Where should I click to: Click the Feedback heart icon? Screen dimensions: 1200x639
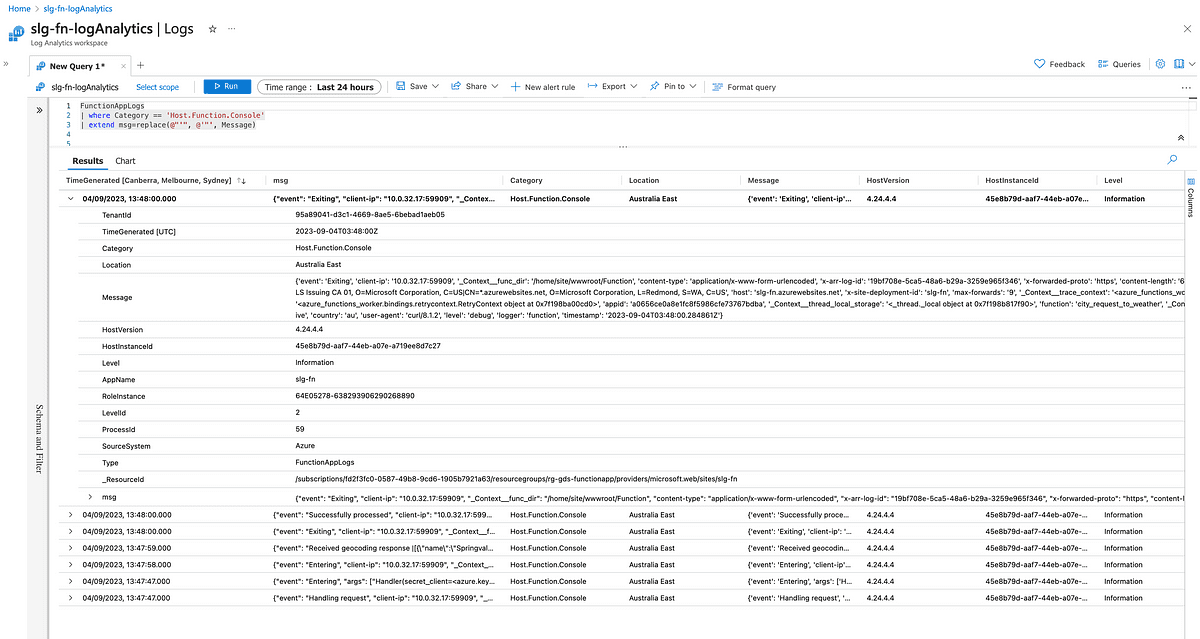(x=1040, y=64)
